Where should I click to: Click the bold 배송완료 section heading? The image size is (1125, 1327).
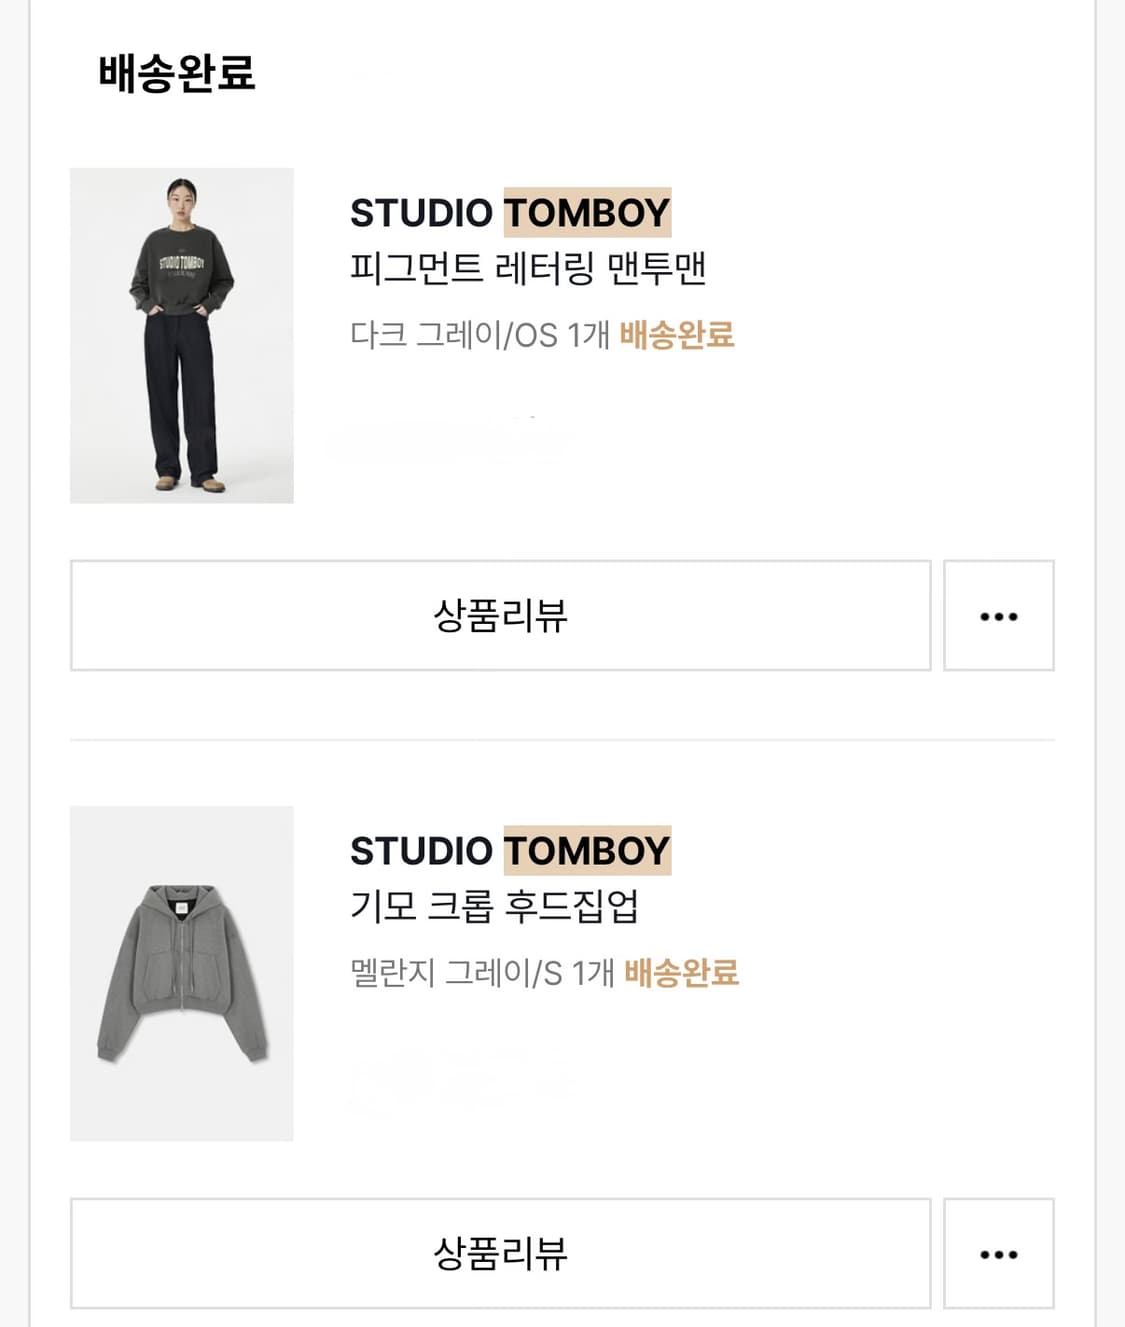[177, 73]
